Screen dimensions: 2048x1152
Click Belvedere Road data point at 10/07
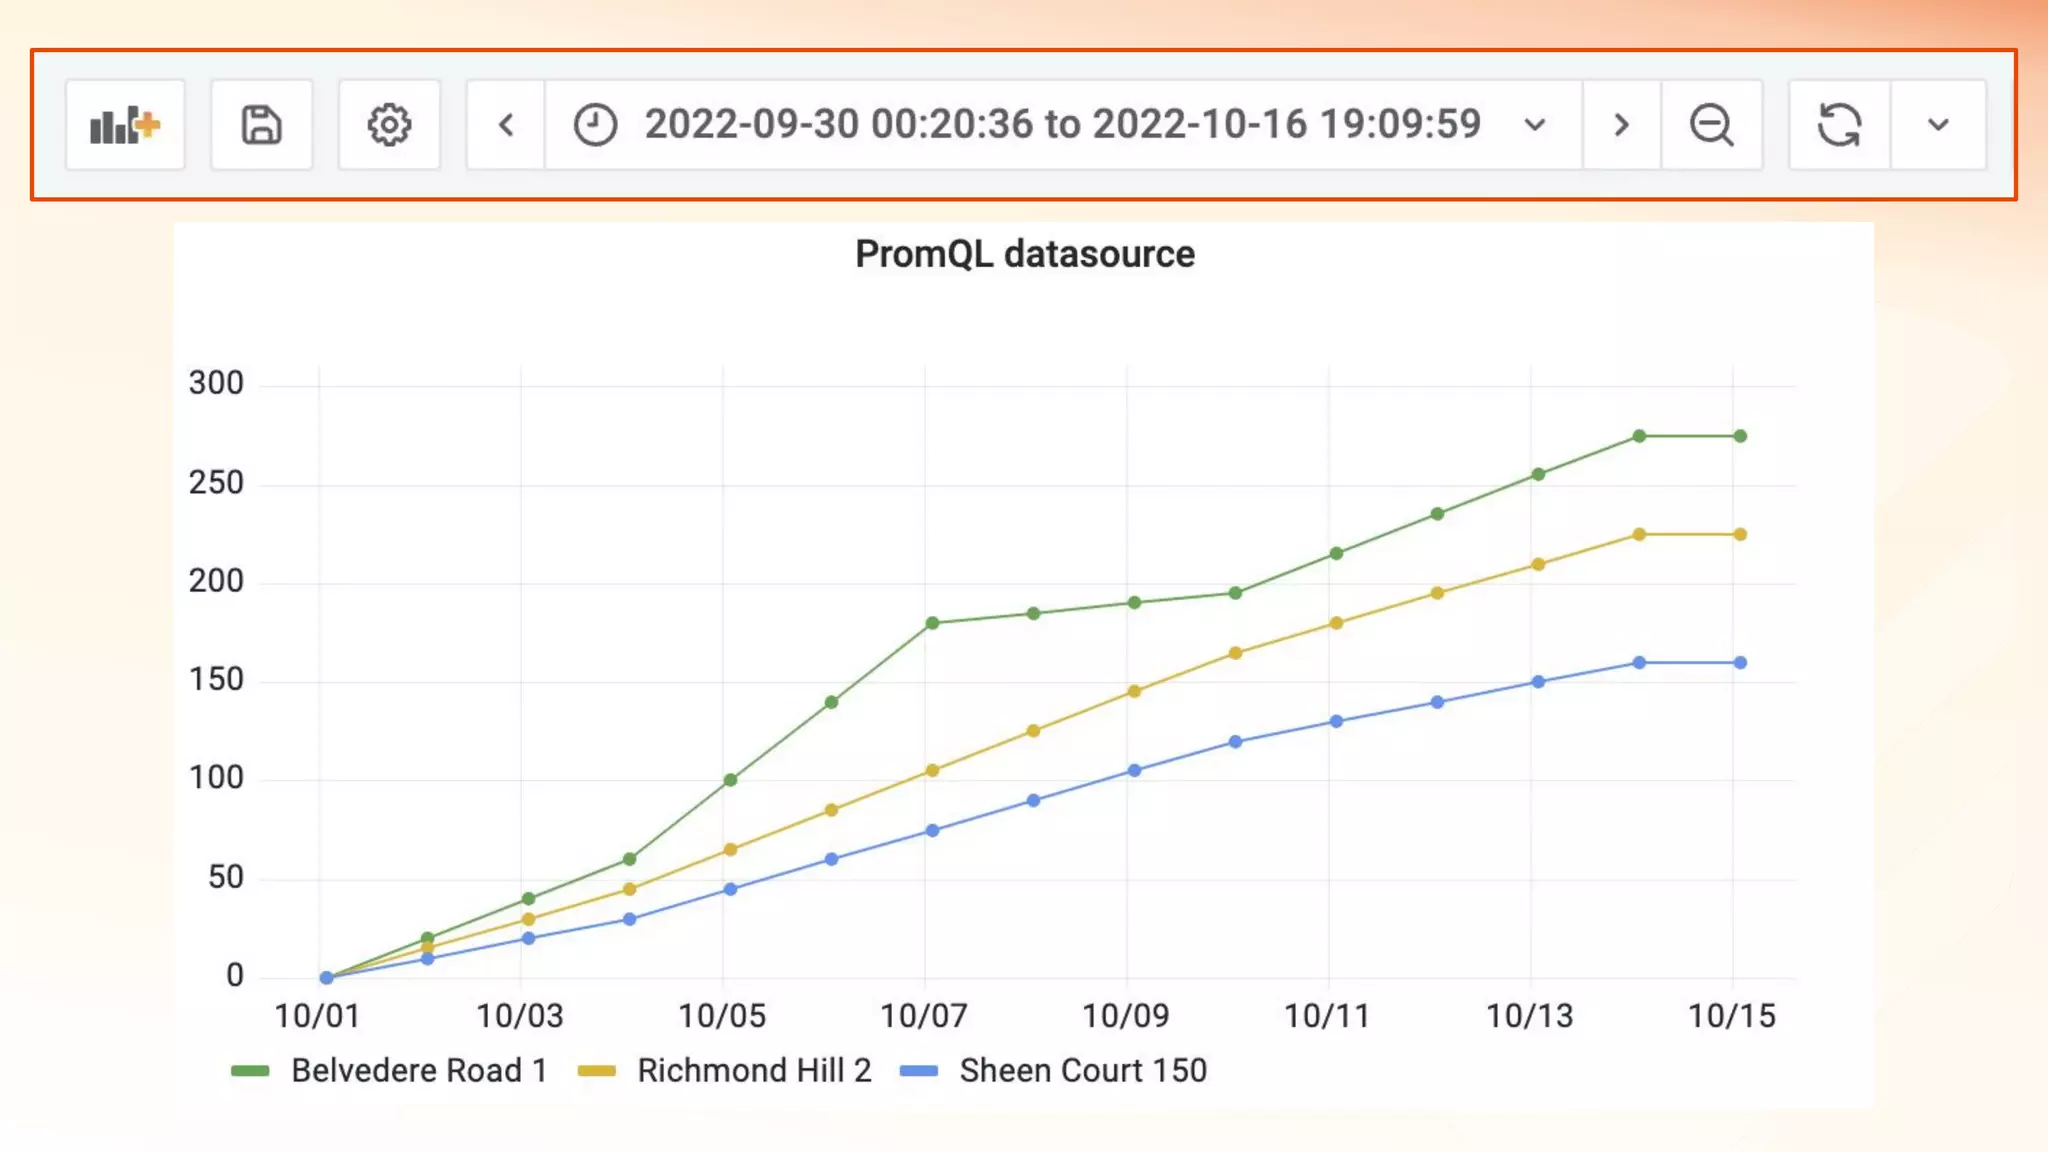point(932,623)
